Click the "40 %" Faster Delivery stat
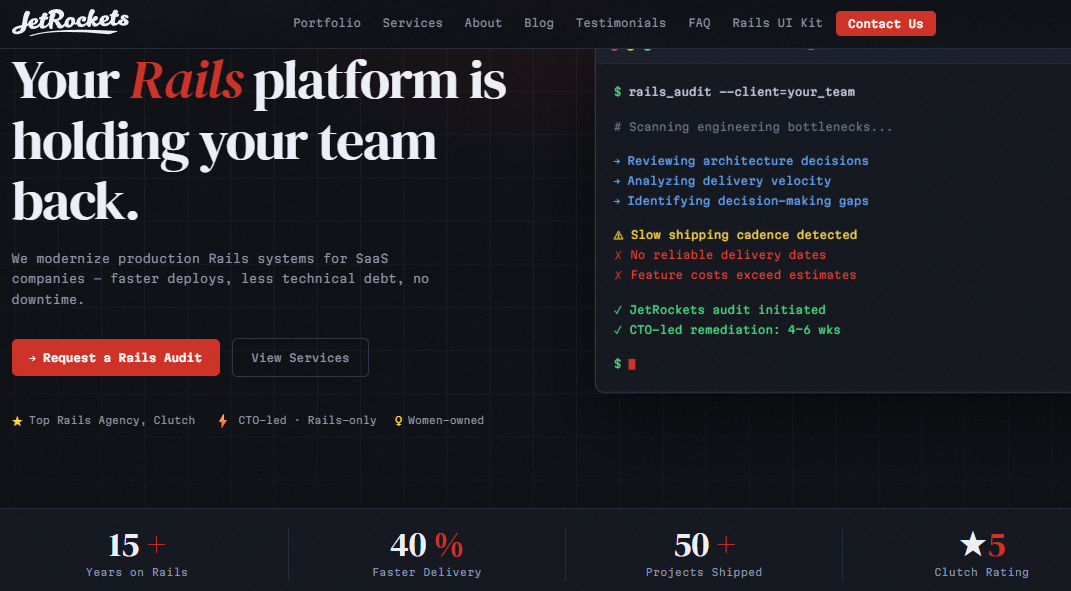The image size is (1071, 591). [427, 545]
